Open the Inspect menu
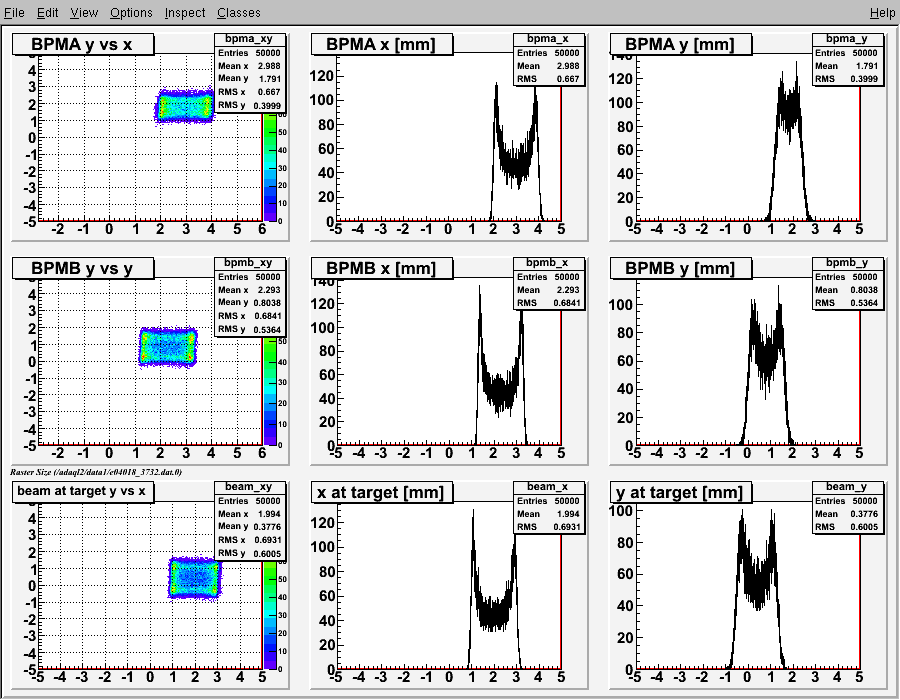 click(184, 13)
